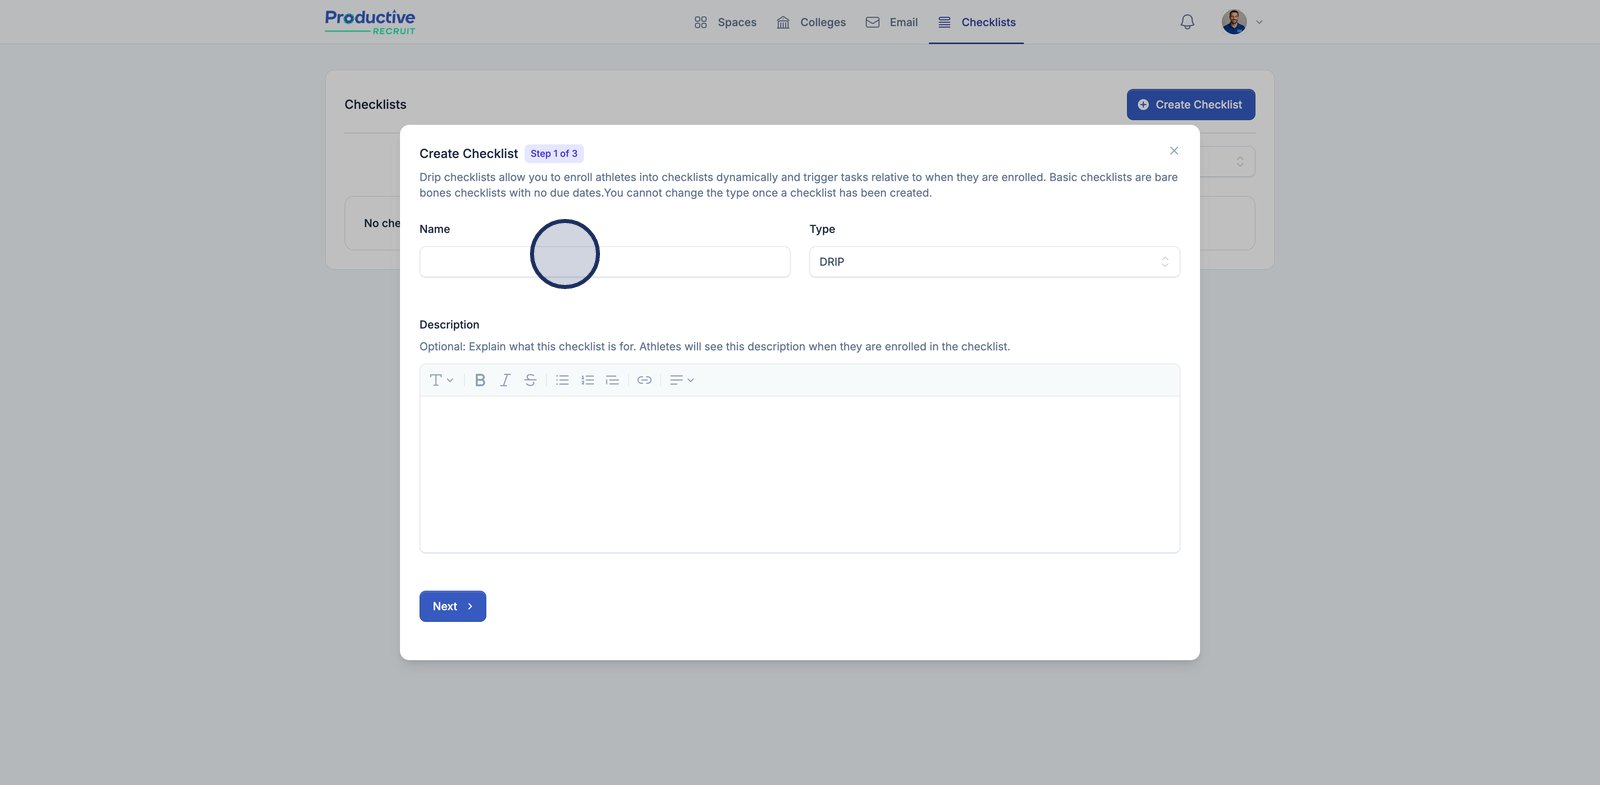Switch to the Email section
This screenshot has width=1600, height=785.
click(891, 22)
